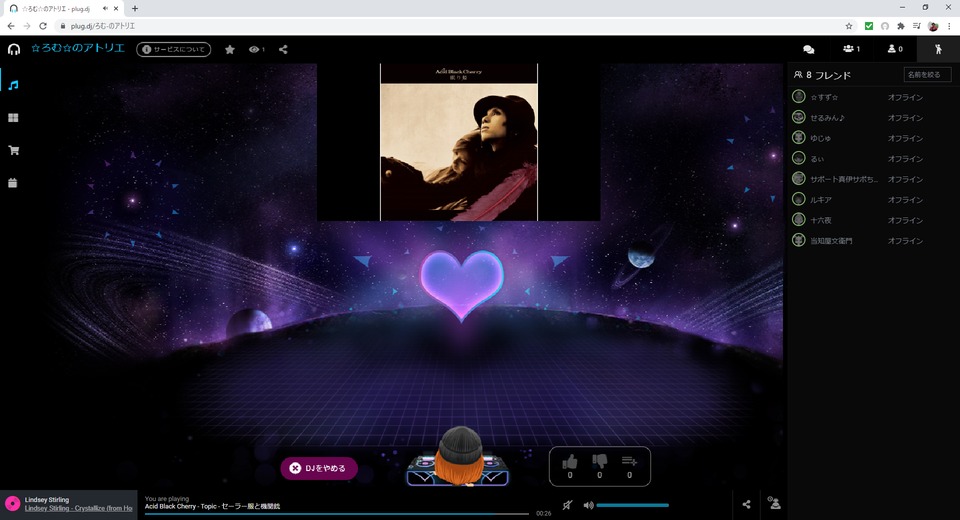Go back with browser back arrow

coord(11,26)
